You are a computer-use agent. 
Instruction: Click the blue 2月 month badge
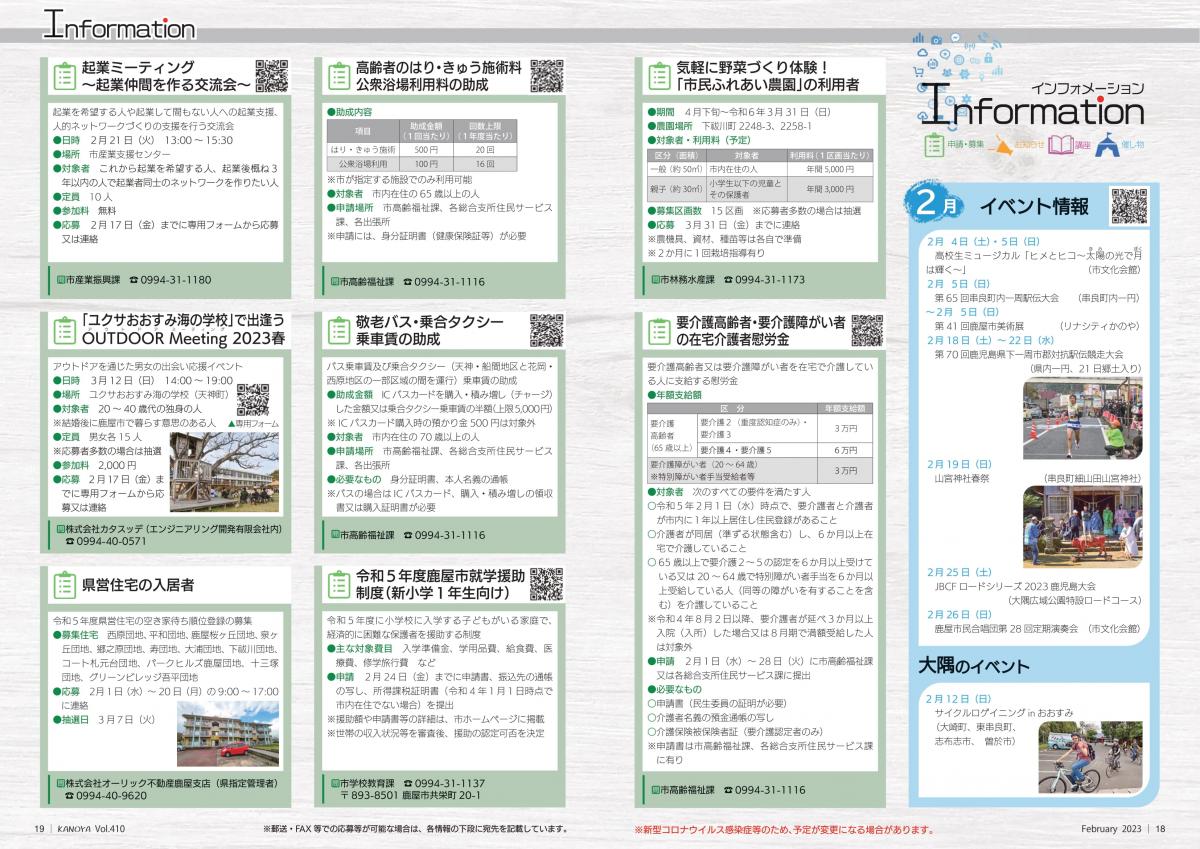(x=936, y=203)
